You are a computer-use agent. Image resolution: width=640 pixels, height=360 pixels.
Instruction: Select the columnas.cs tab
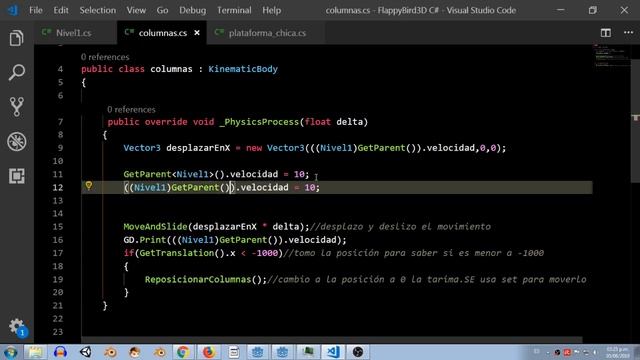162,33
